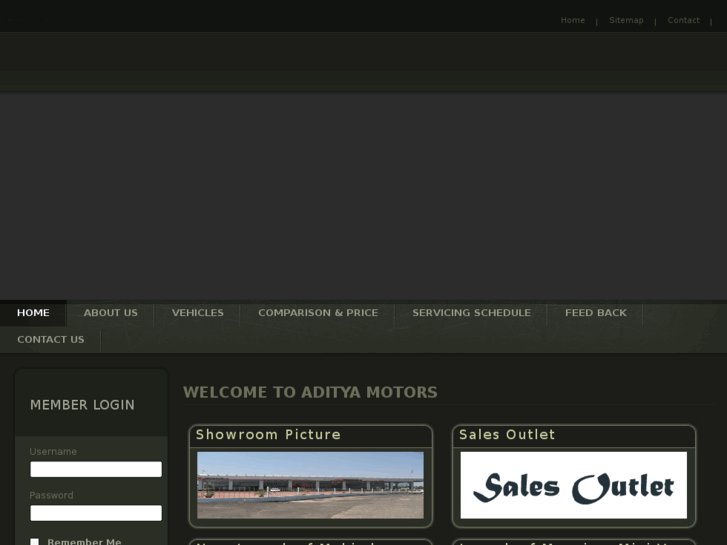The width and height of the screenshot is (727, 545).
Task: Click the showroom building photo
Action: [x=310, y=485]
